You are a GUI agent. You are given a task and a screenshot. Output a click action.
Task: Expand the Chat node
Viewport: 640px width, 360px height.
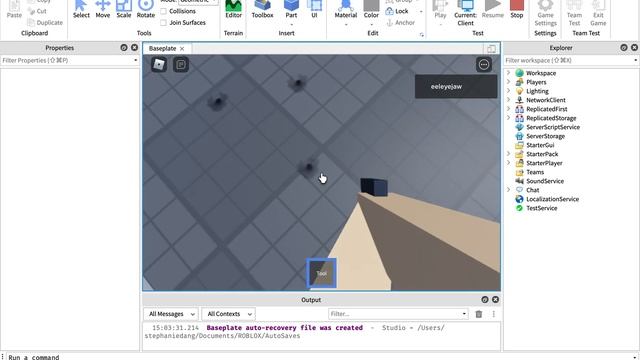(509, 190)
